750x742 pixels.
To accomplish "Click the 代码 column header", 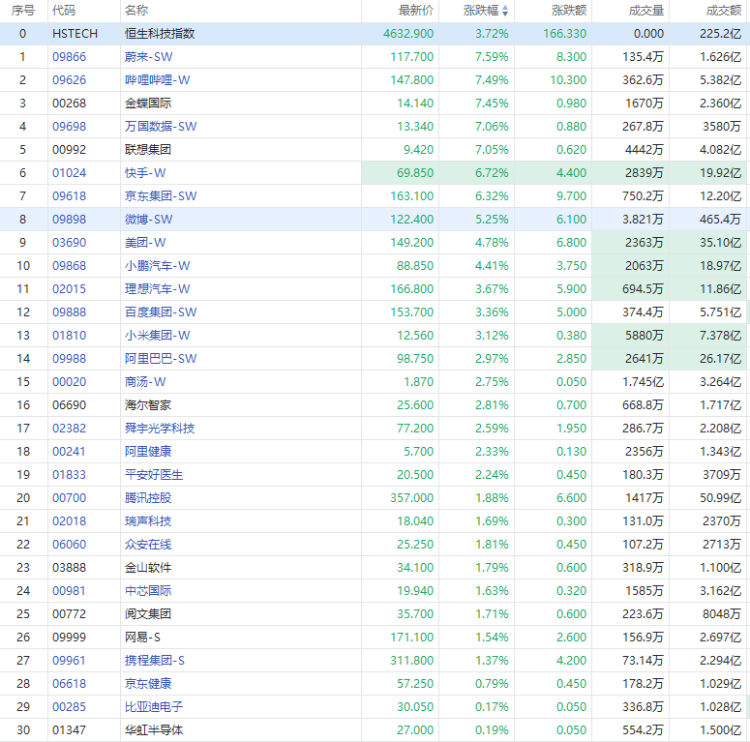I will click(64, 11).
